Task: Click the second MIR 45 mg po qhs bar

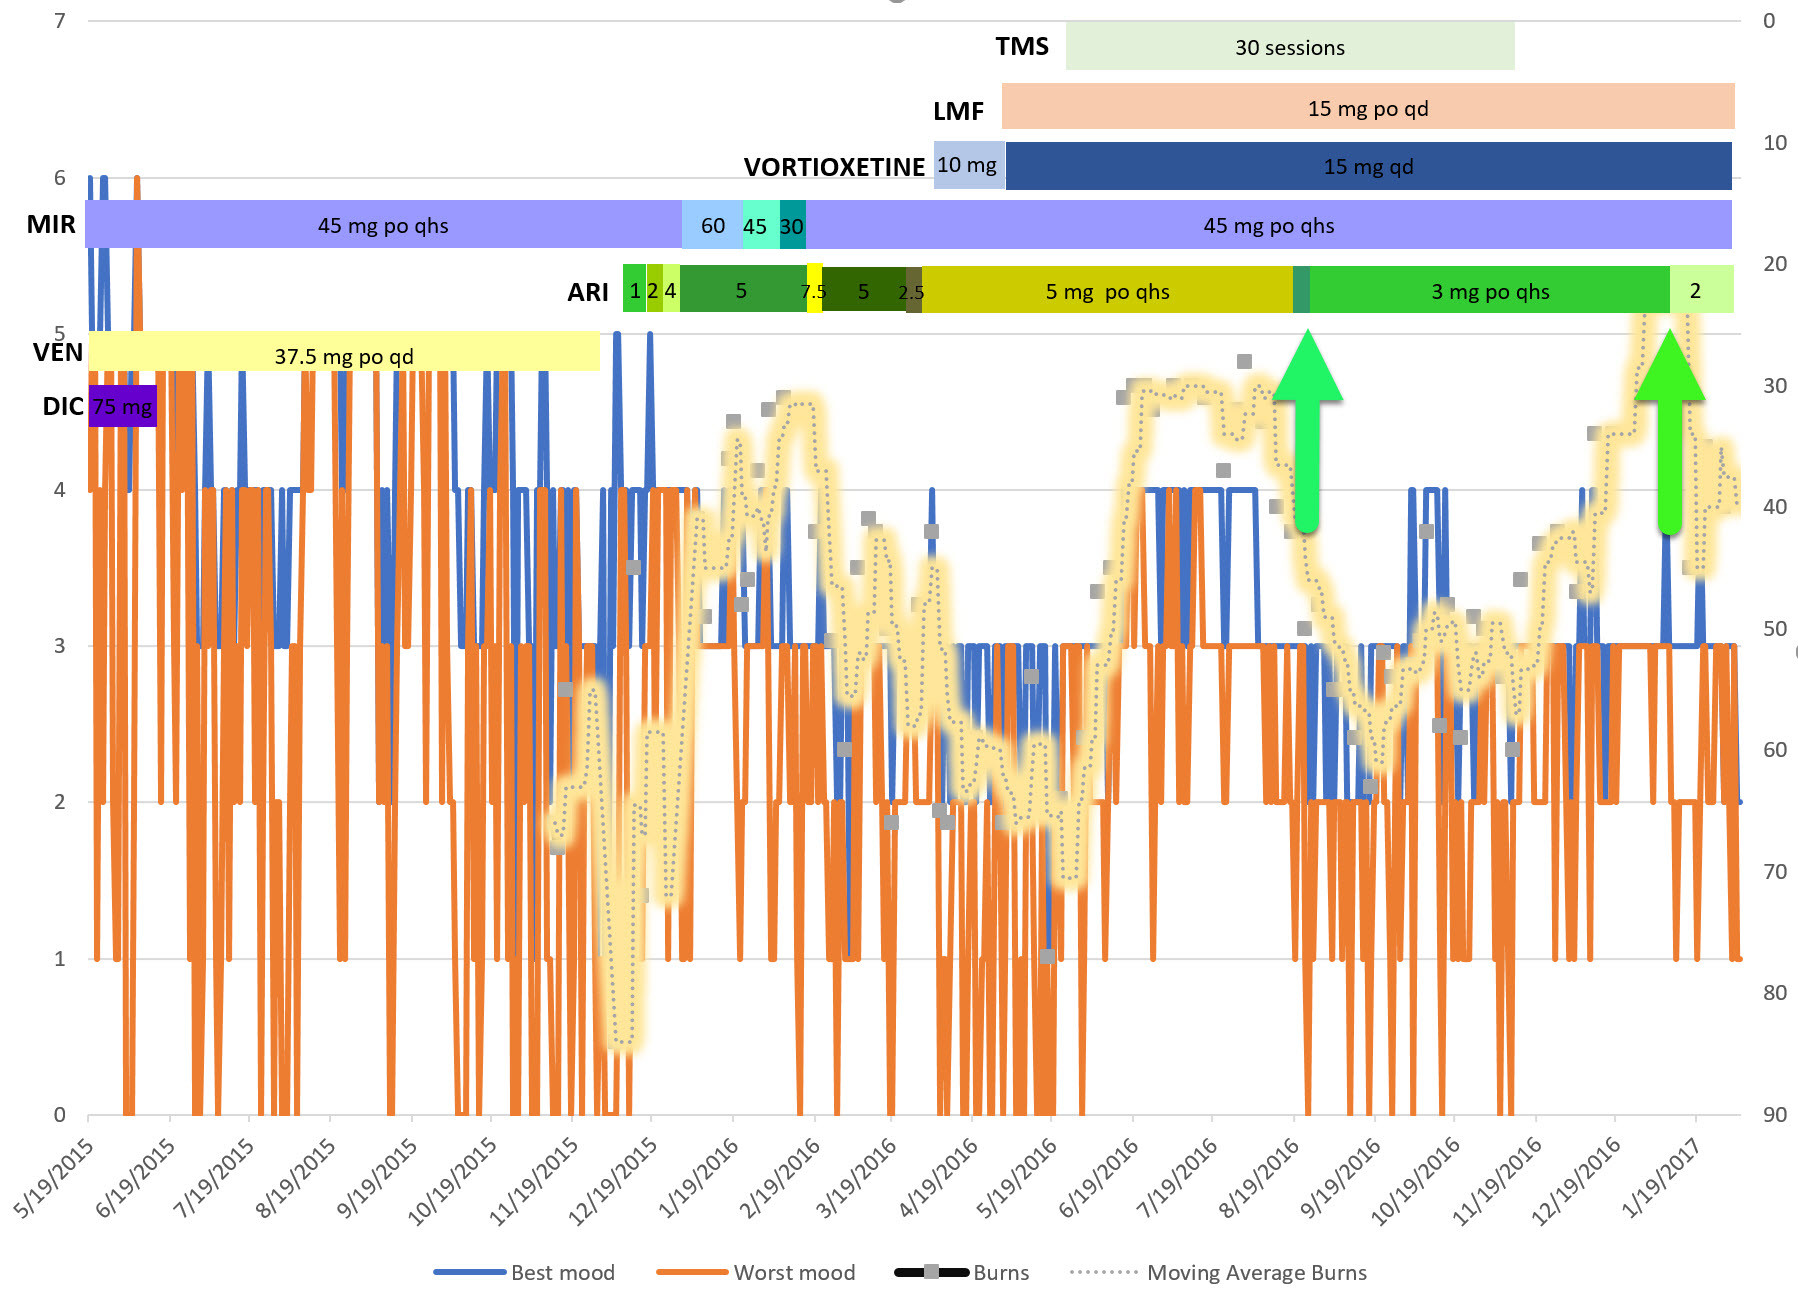Action: pyautogui.click(x=1268, y=225)
